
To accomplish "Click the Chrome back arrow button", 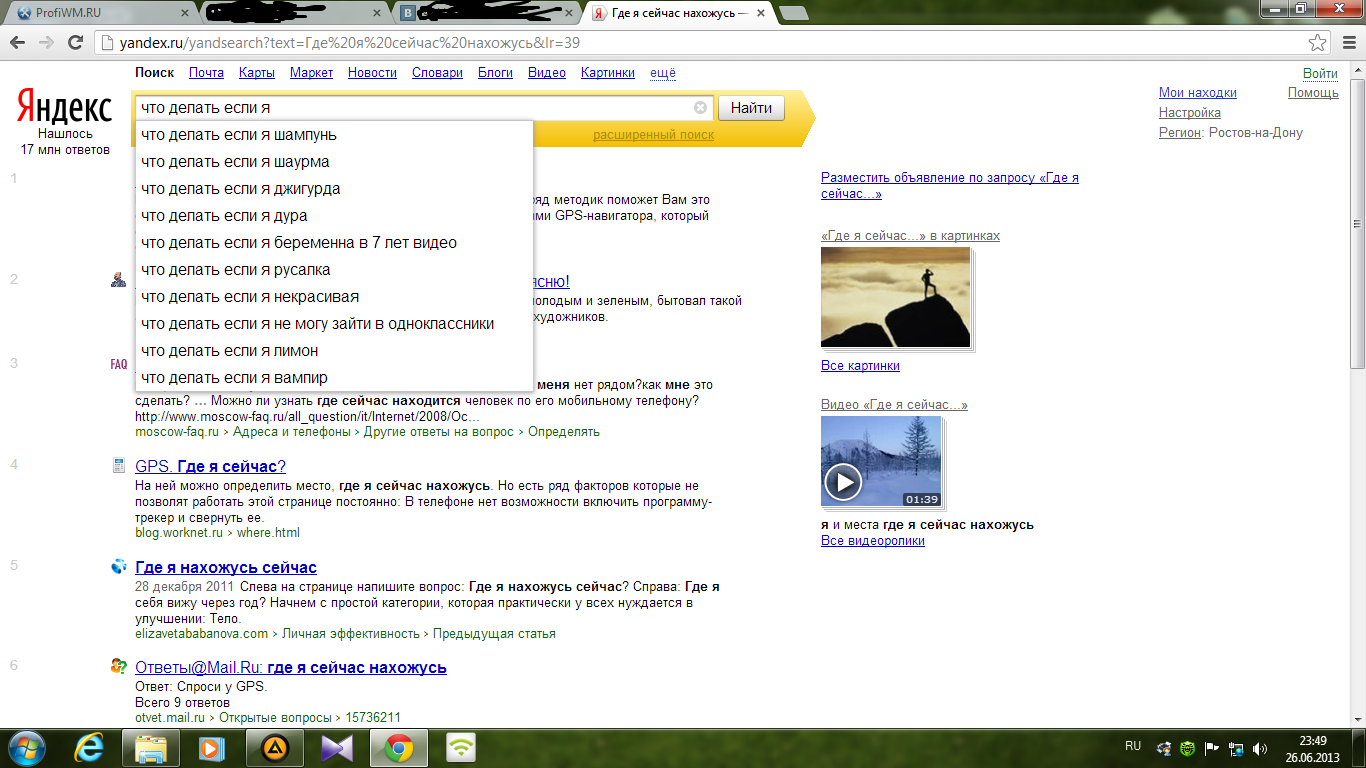I will click(x=18, y=43).
